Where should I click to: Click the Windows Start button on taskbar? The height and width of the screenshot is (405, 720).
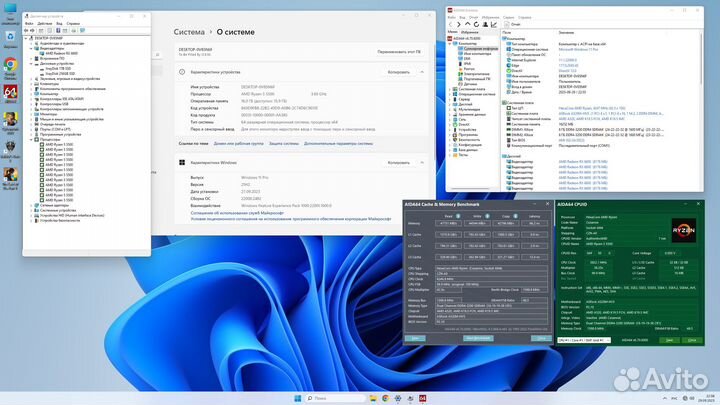(x=298, y=398)
